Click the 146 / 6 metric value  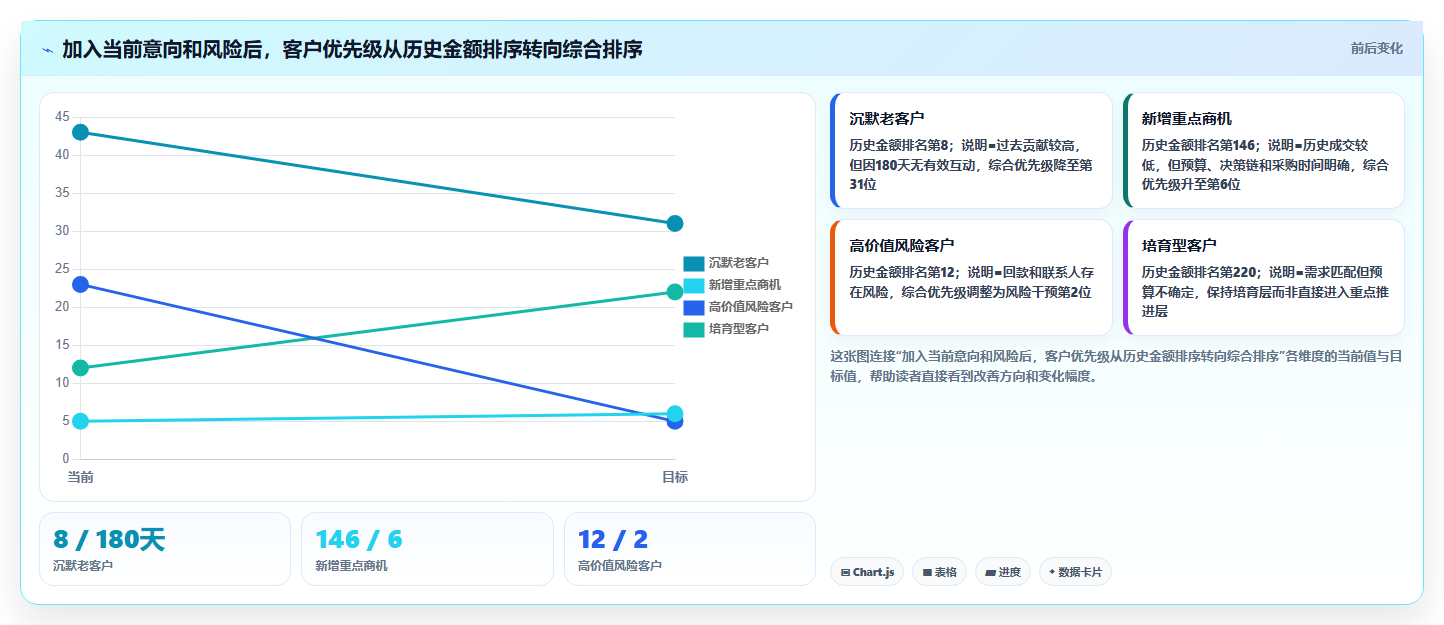358,540
